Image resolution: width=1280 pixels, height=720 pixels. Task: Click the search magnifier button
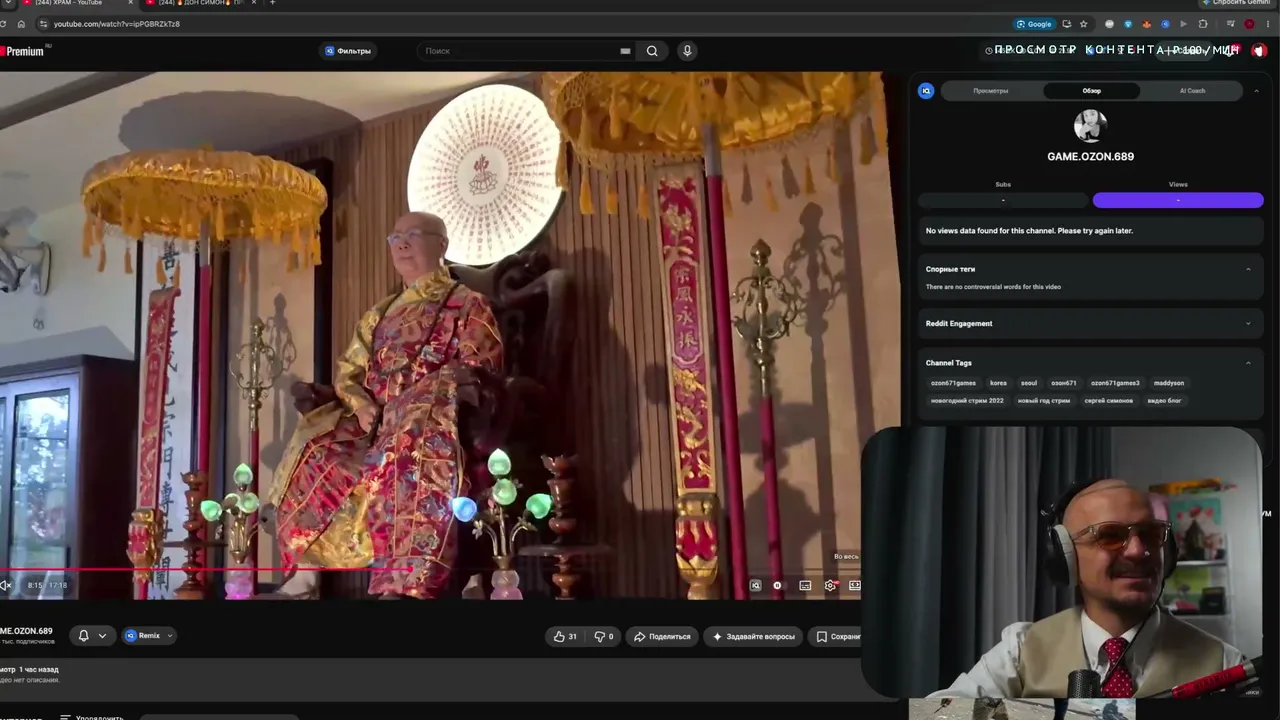652,51
